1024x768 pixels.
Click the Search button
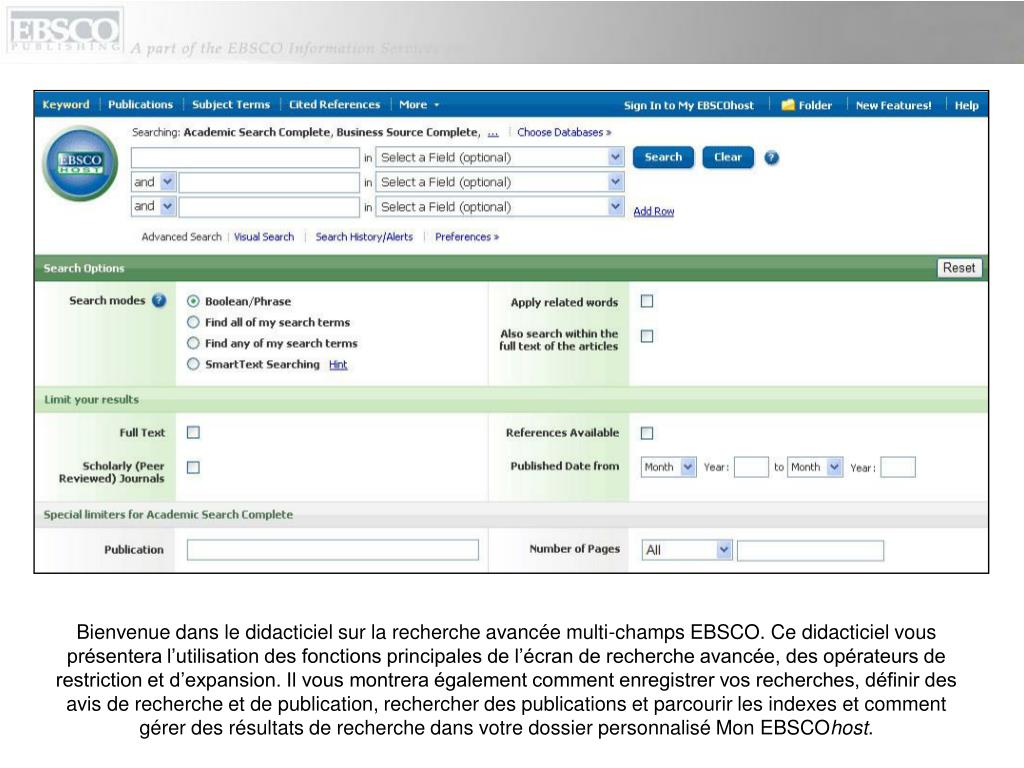coord(663,157)
